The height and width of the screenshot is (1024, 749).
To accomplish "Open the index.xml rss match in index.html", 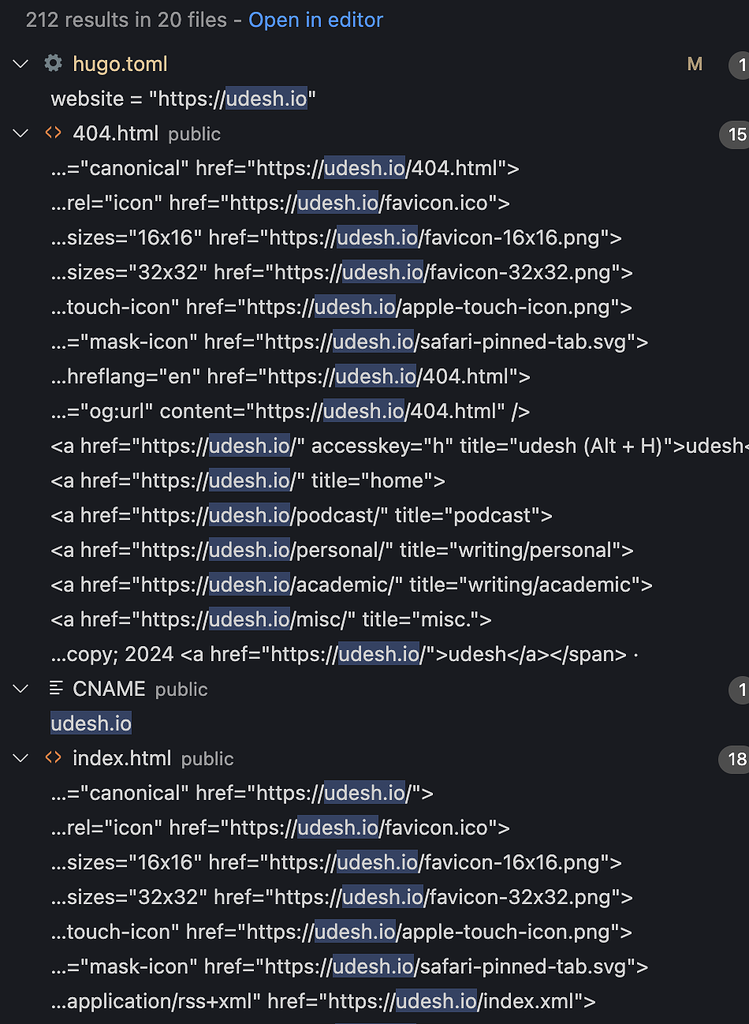I will tap(323, 1001).
